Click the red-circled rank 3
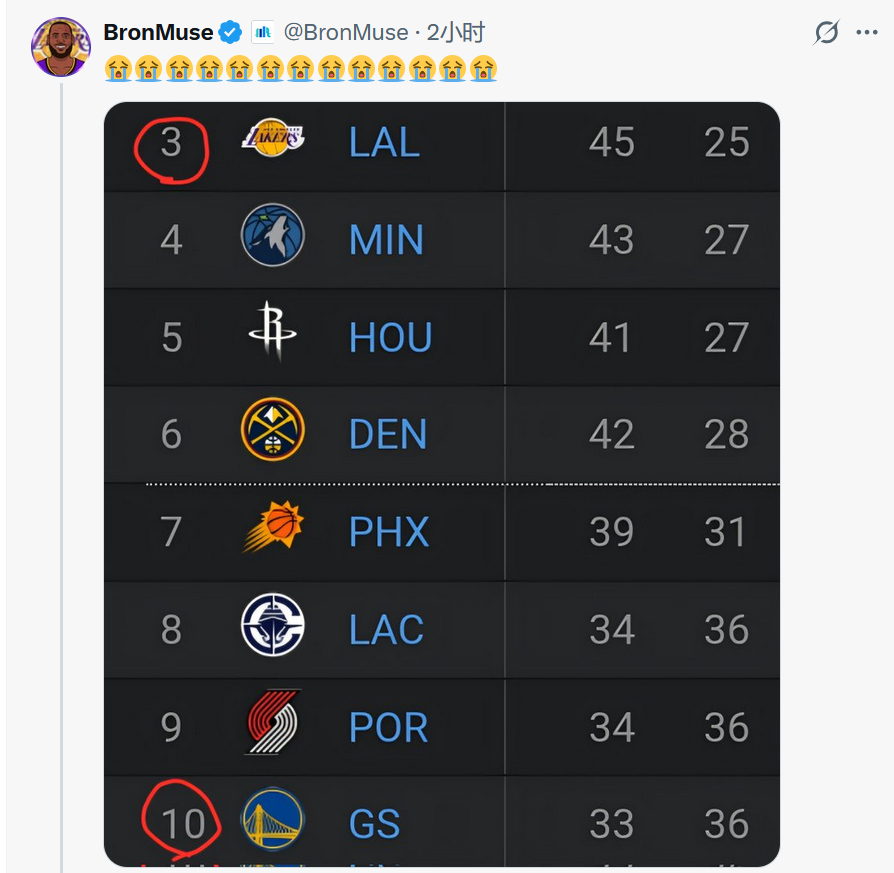 (x=171, y=143)
